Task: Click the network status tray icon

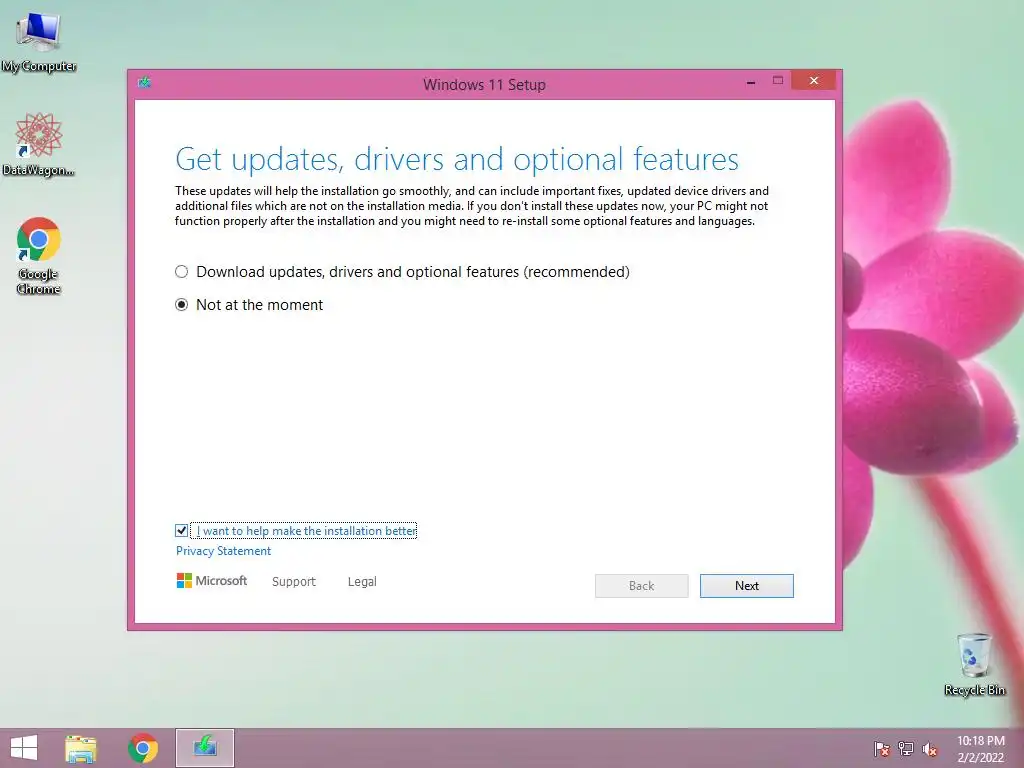Action: tap(906, 749)
